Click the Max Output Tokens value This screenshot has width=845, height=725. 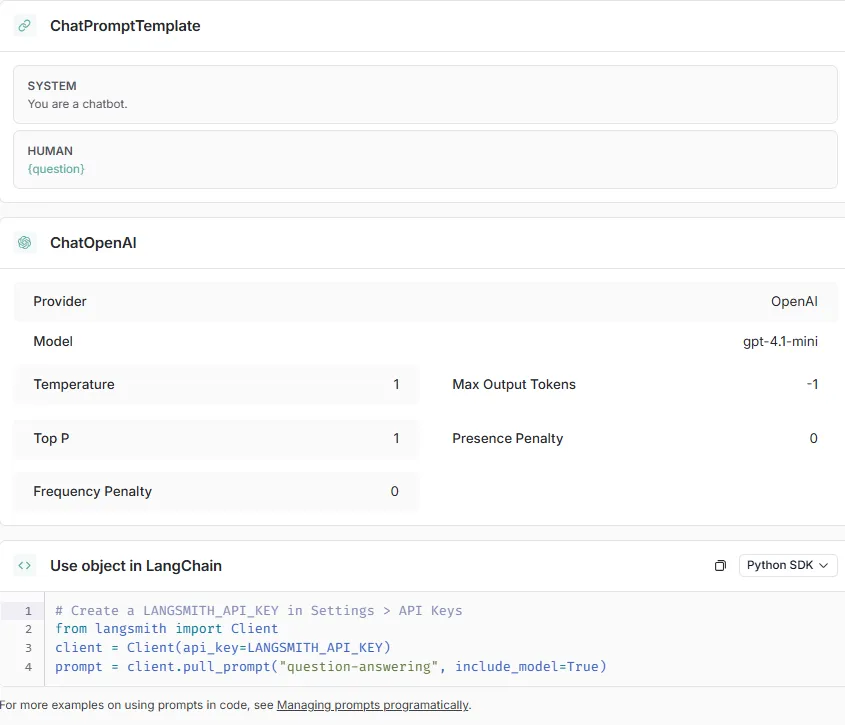click(x=812, y=384)
